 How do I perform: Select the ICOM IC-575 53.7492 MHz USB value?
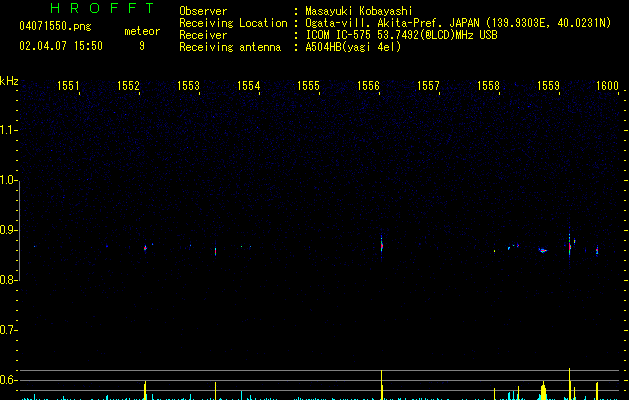[x=401, y=35]
